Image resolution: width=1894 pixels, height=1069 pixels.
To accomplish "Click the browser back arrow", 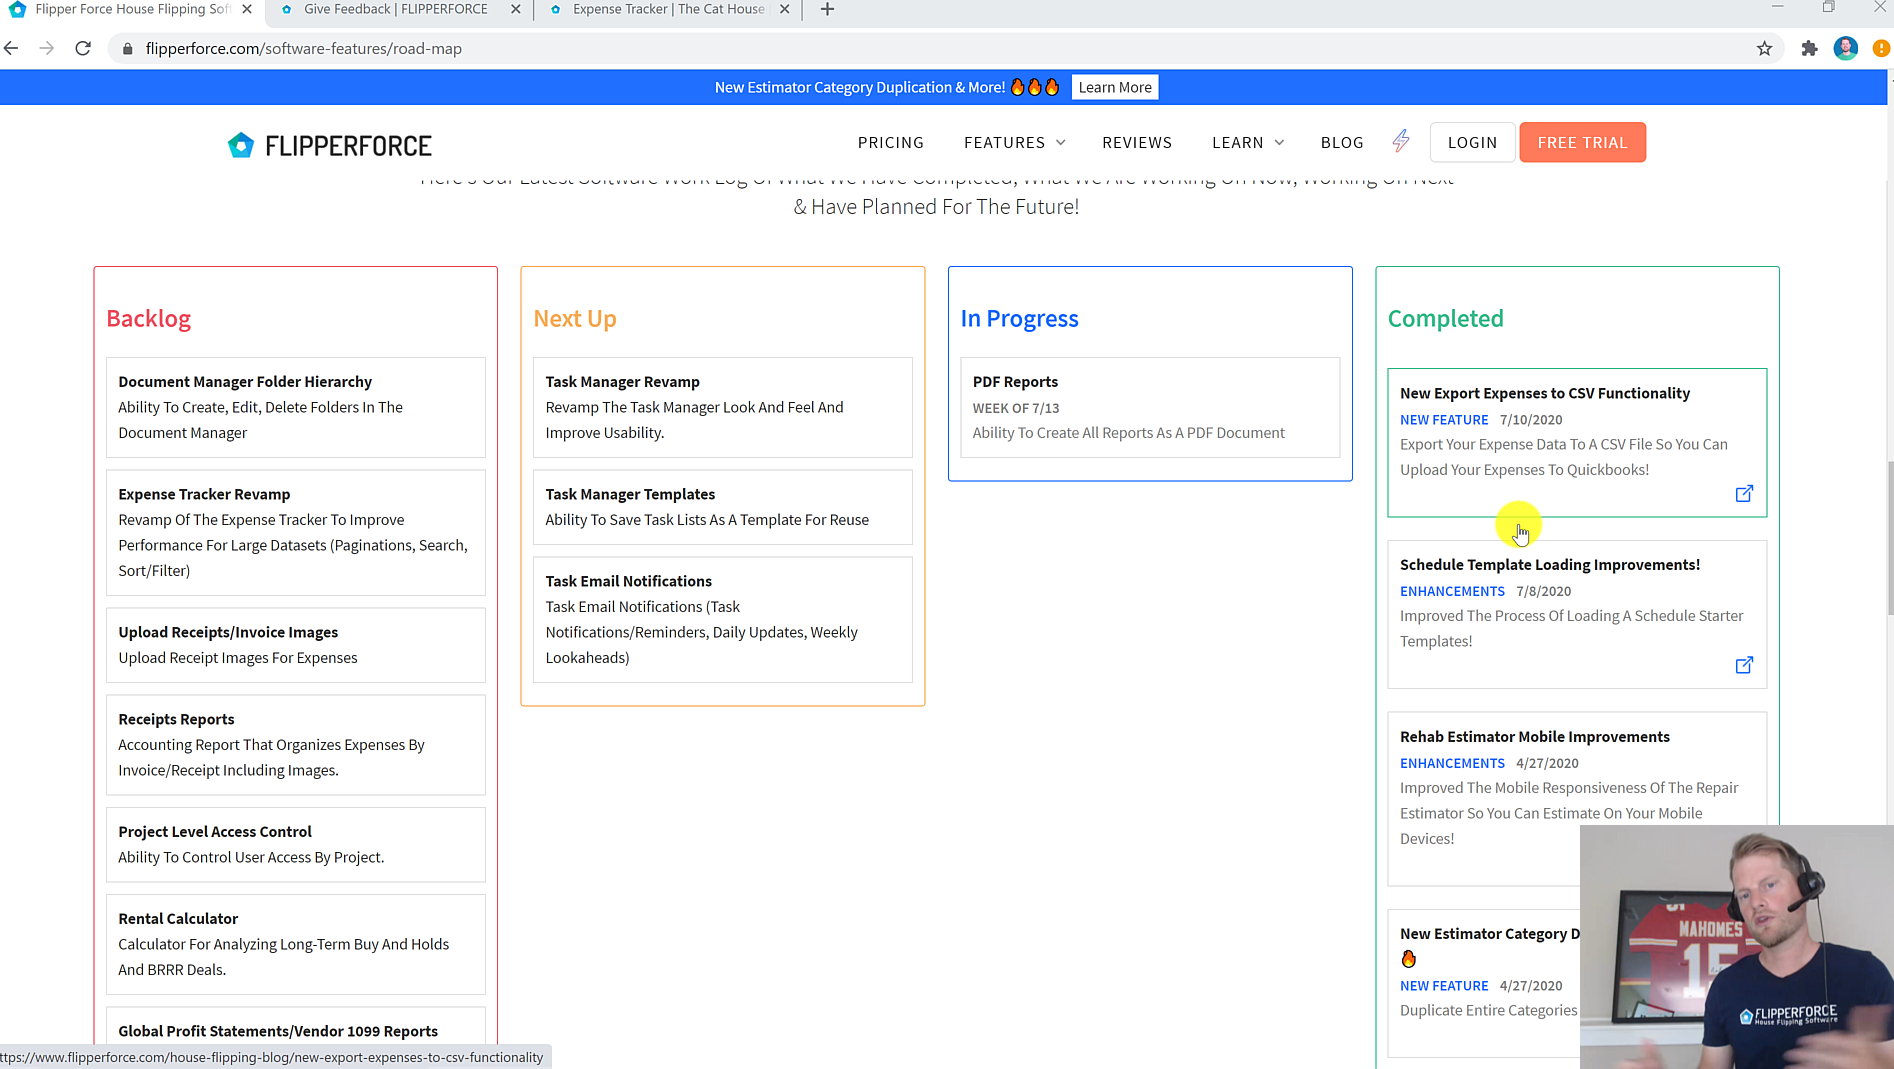I will click(11, 48).
